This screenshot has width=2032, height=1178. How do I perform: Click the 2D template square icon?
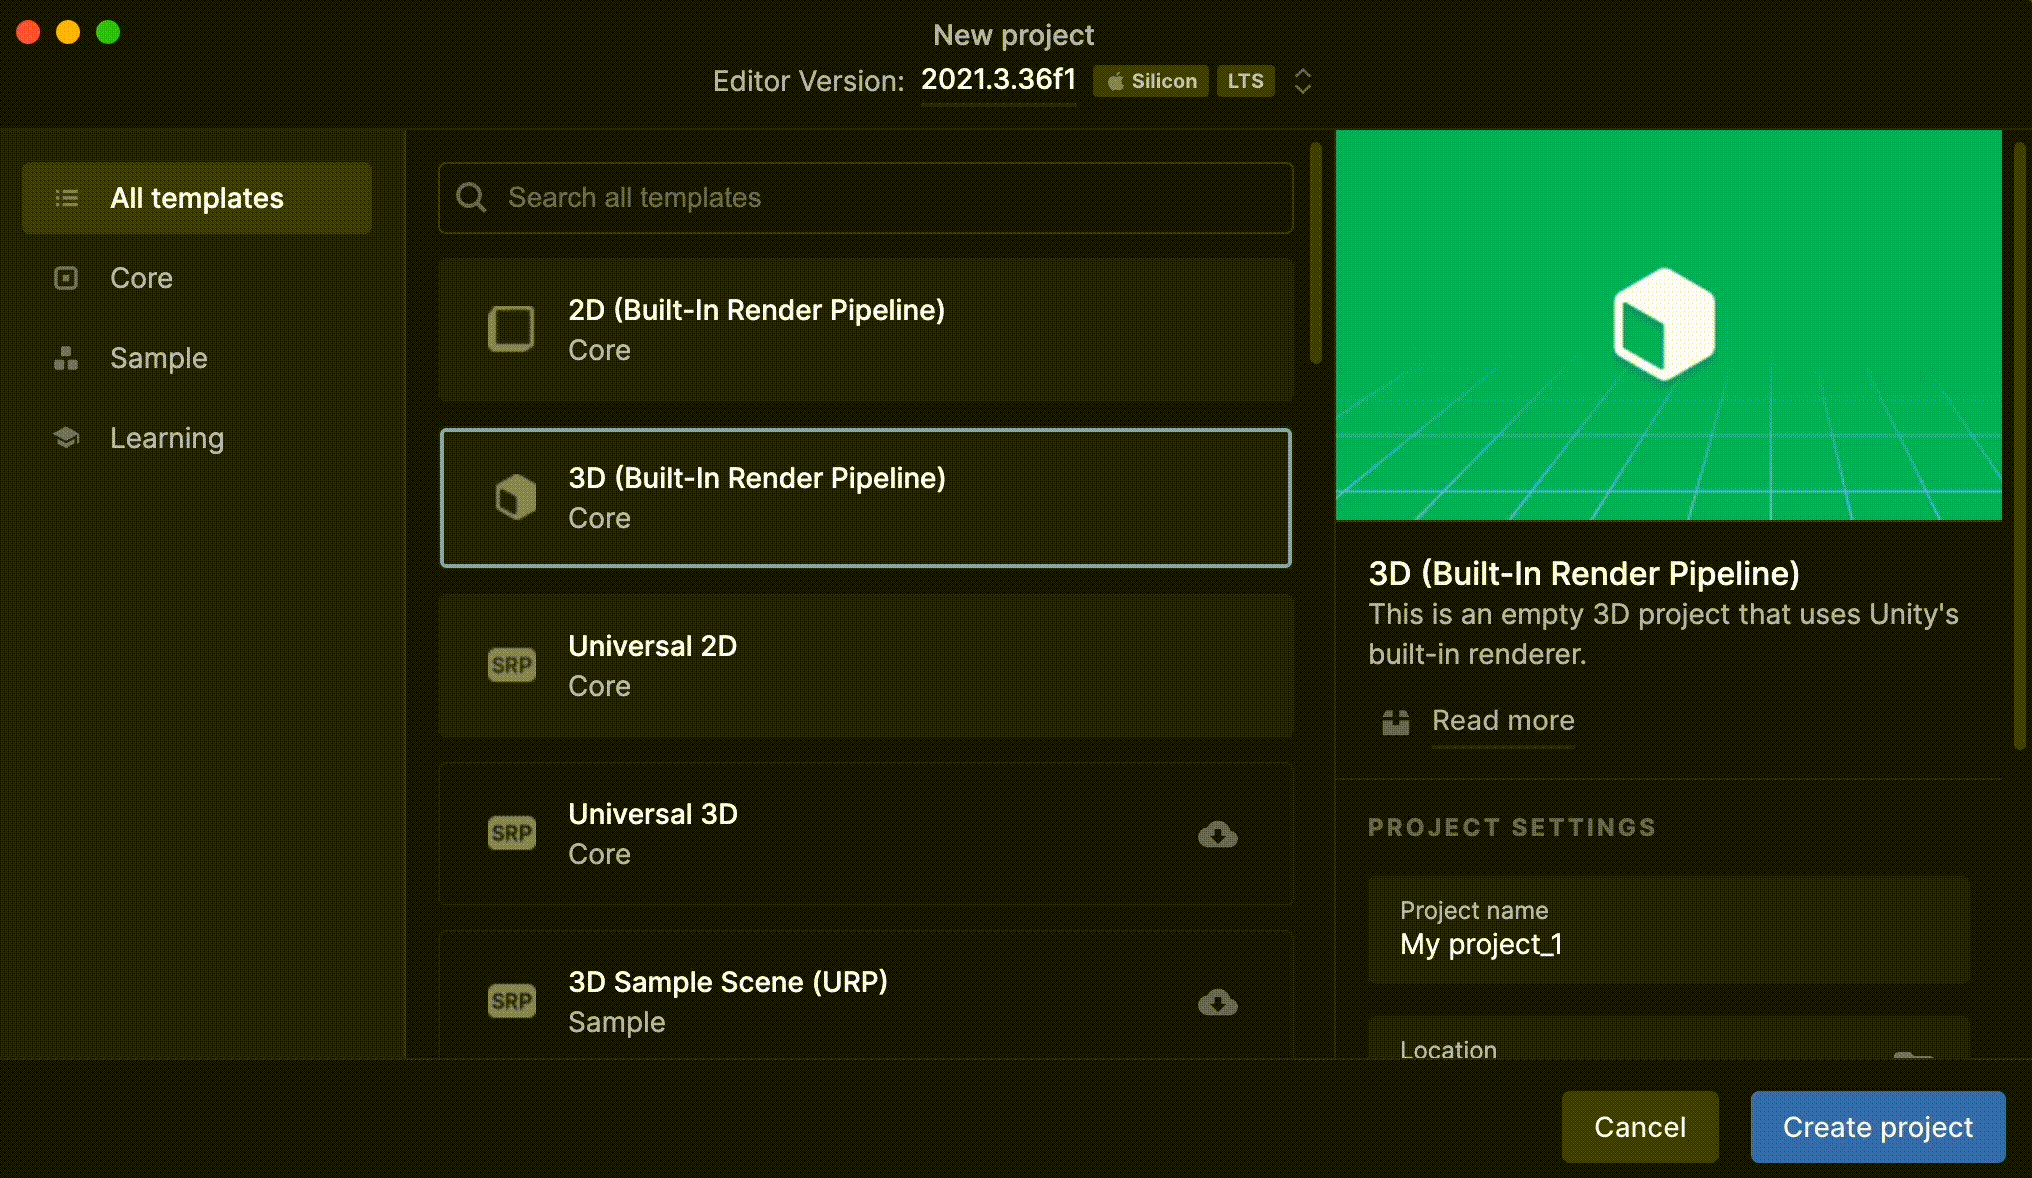pyautogui.click(x=511, y=329)
